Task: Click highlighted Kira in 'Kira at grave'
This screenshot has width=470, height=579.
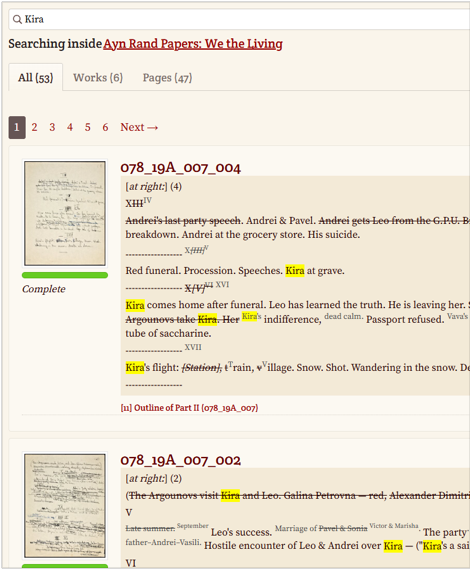Action: coord(295,271)
